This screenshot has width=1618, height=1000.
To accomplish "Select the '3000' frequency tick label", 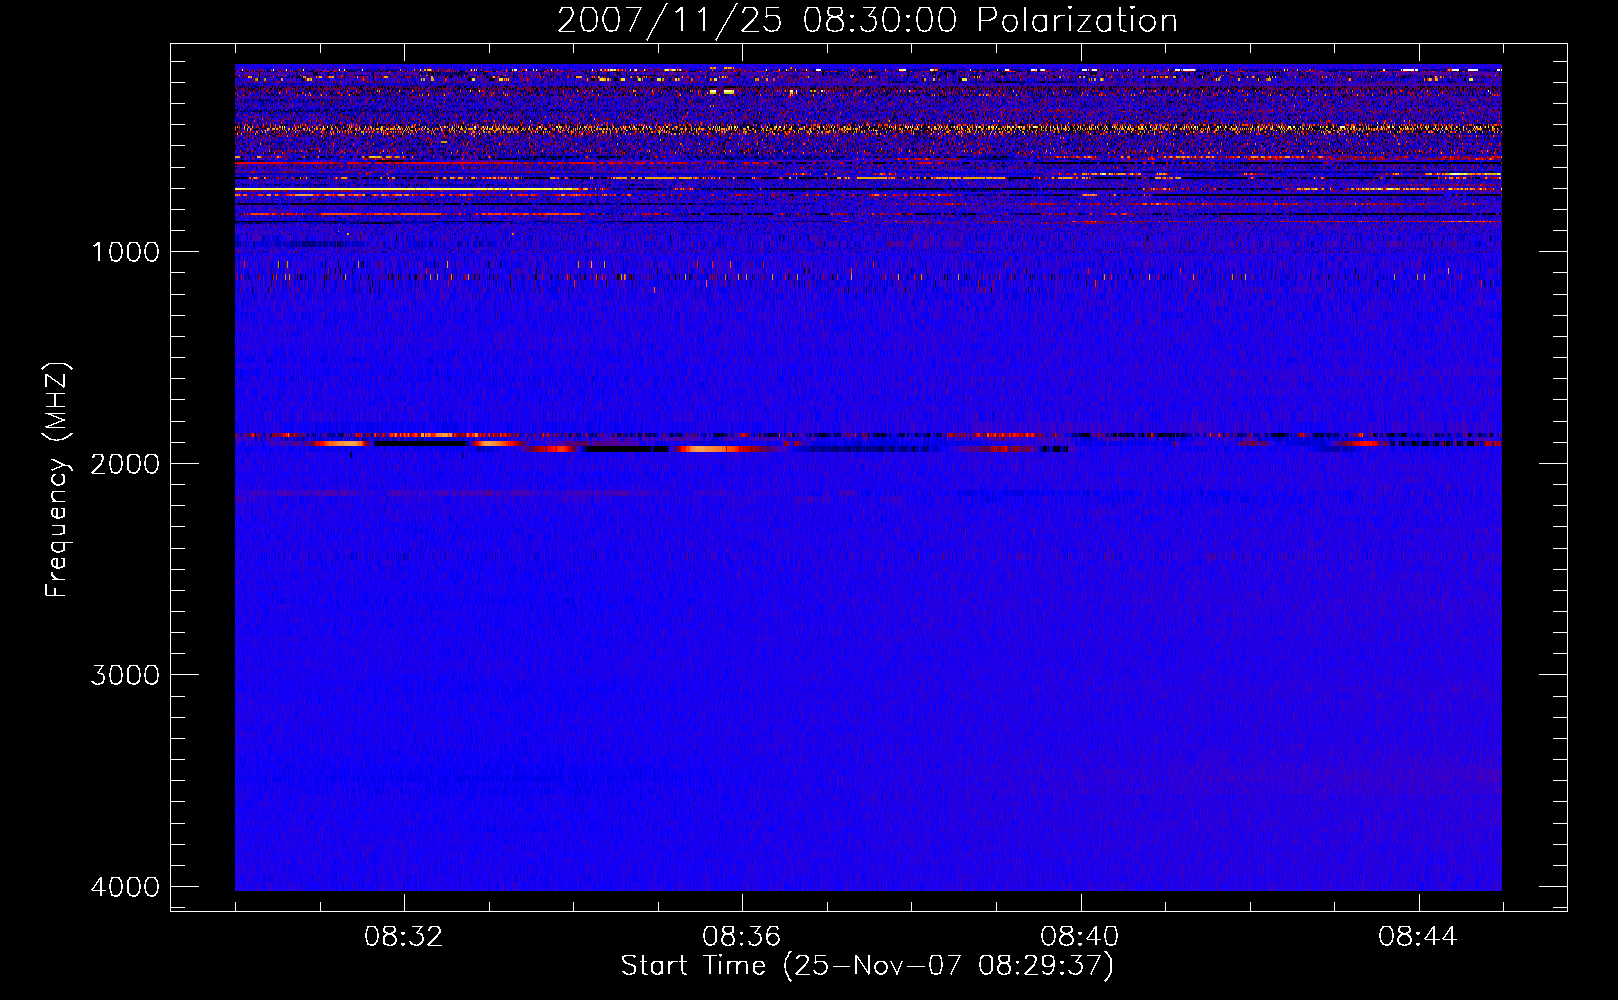I will point(125,675).
